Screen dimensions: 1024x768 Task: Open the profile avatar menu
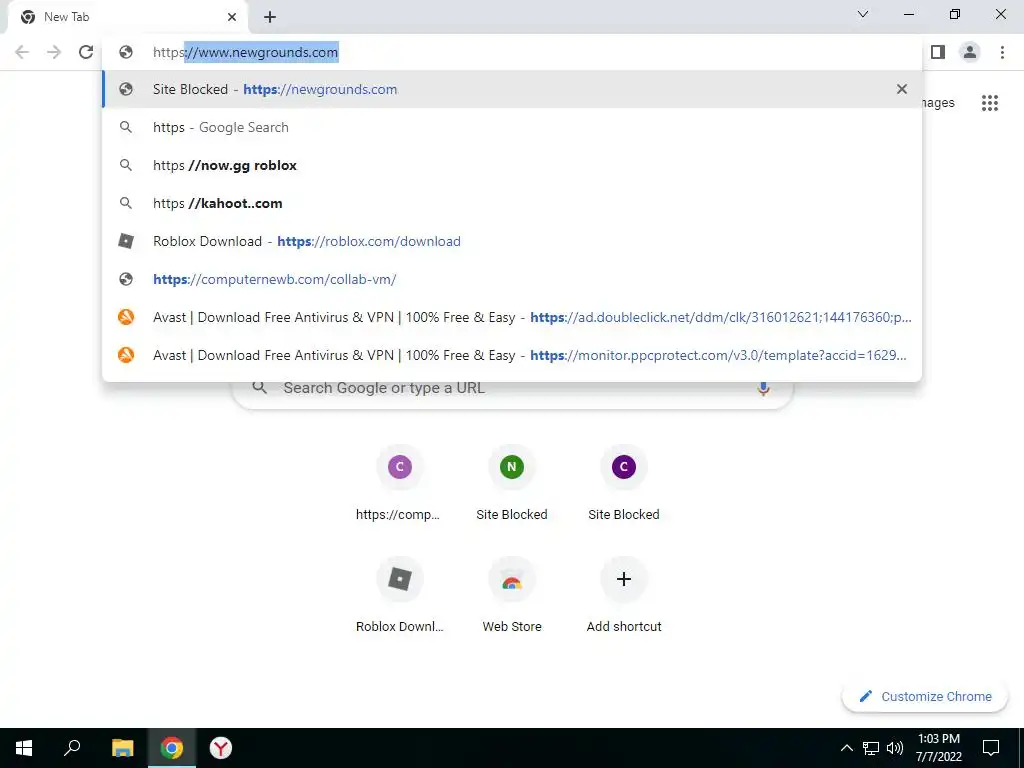tap(970, 52)
